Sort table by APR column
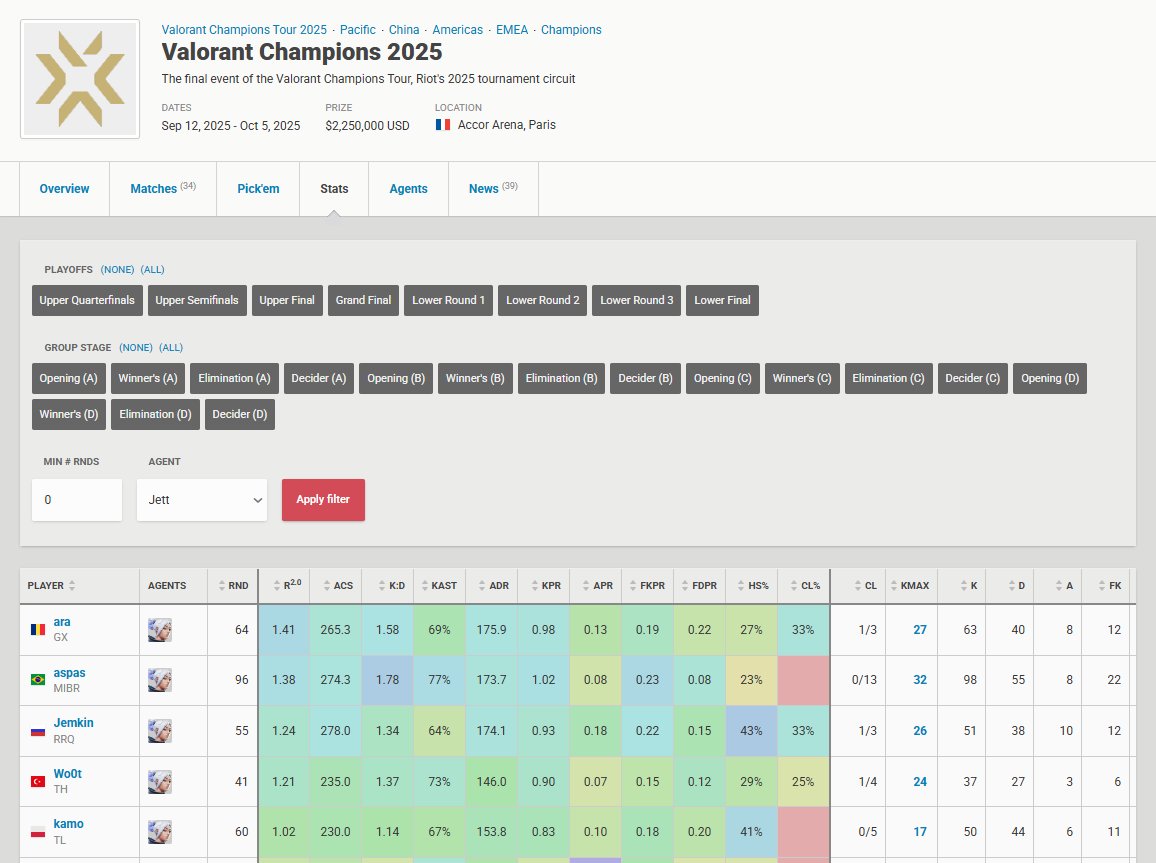 tap(597, 585)
